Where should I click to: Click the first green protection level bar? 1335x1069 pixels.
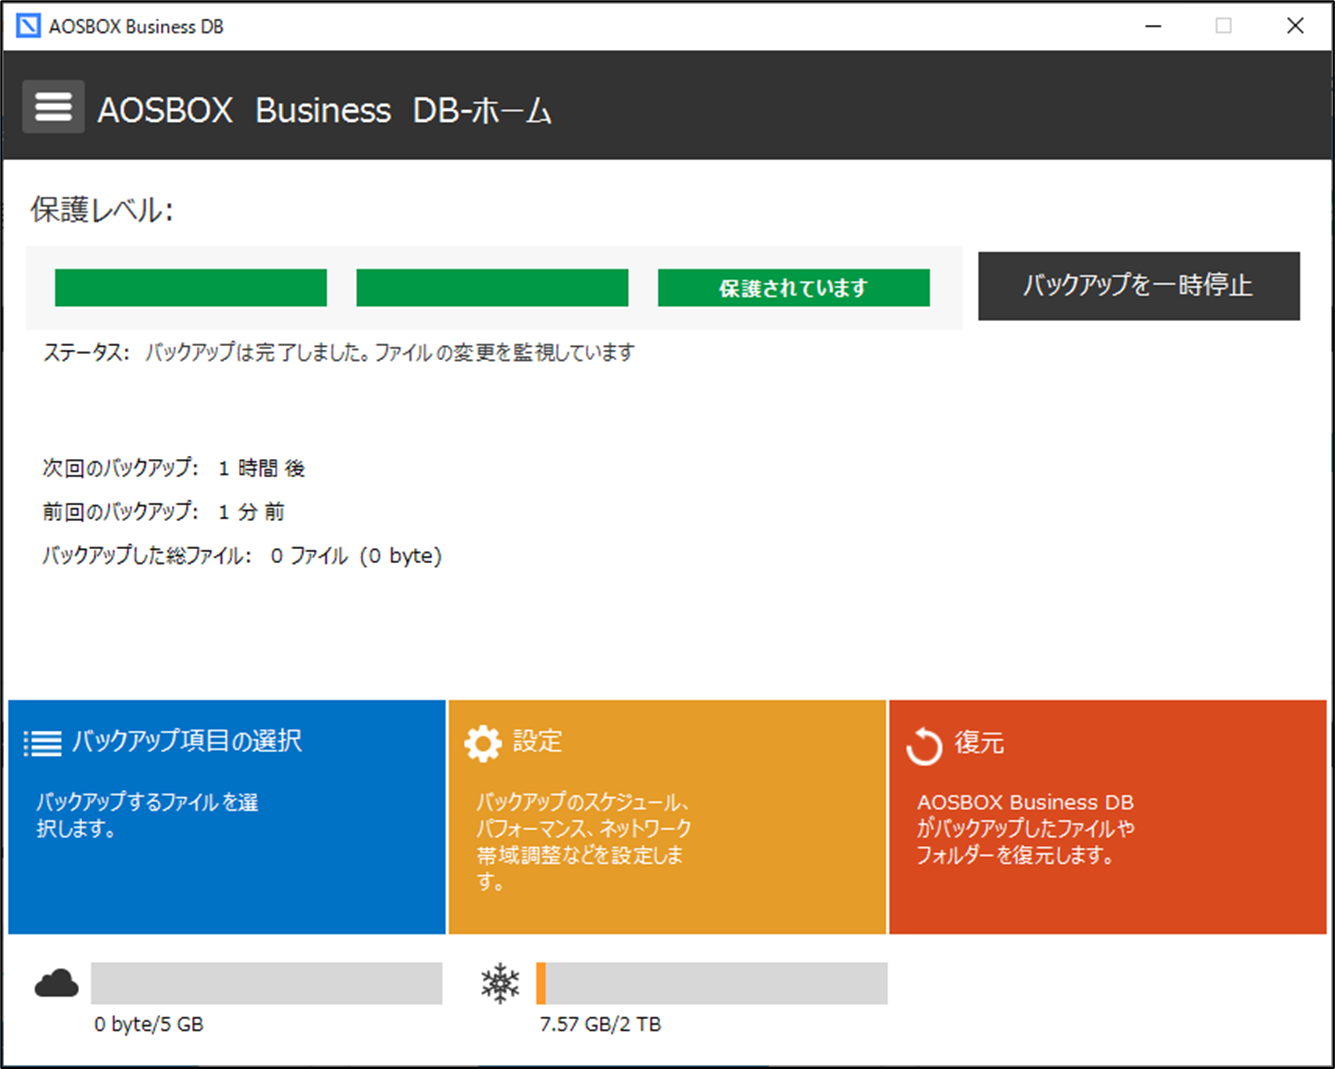pyautogui.click(x=191, y=288)
